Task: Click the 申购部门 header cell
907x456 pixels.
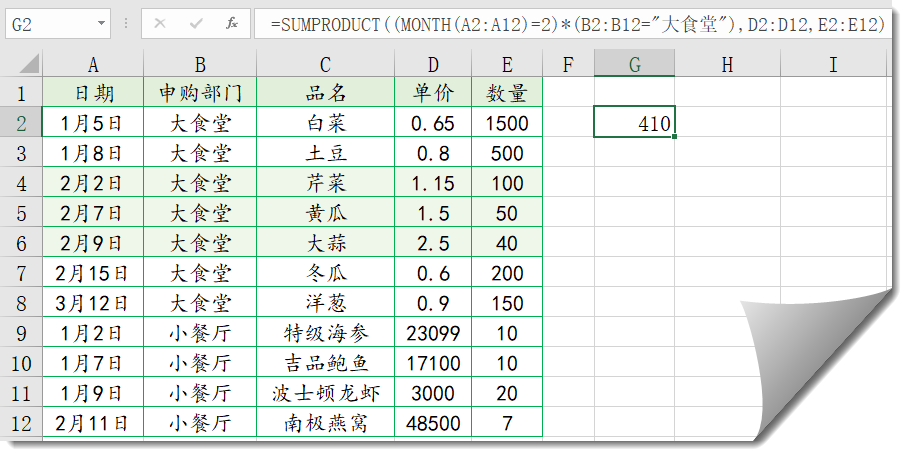Action: (x=200, y=93)
